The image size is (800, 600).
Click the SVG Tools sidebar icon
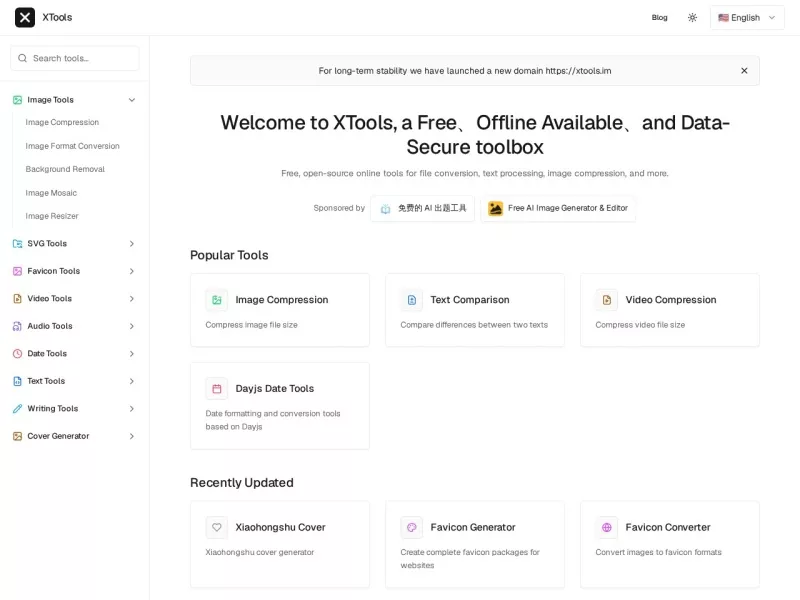[17, 244]
